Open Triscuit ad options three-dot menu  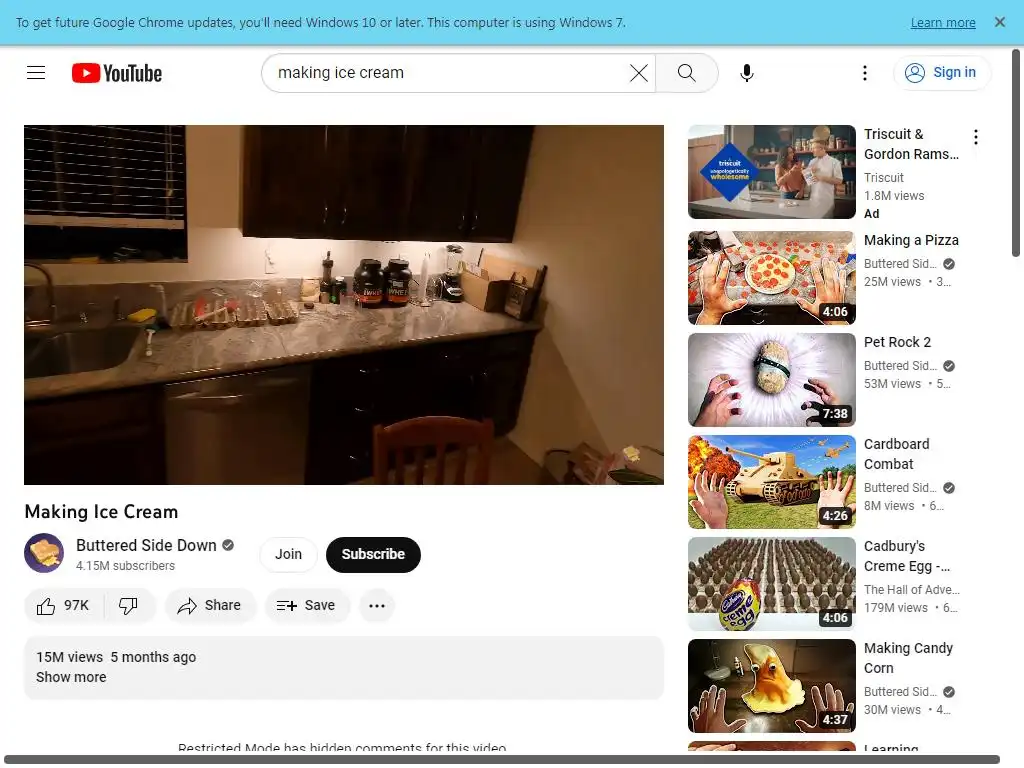[976, 137]
